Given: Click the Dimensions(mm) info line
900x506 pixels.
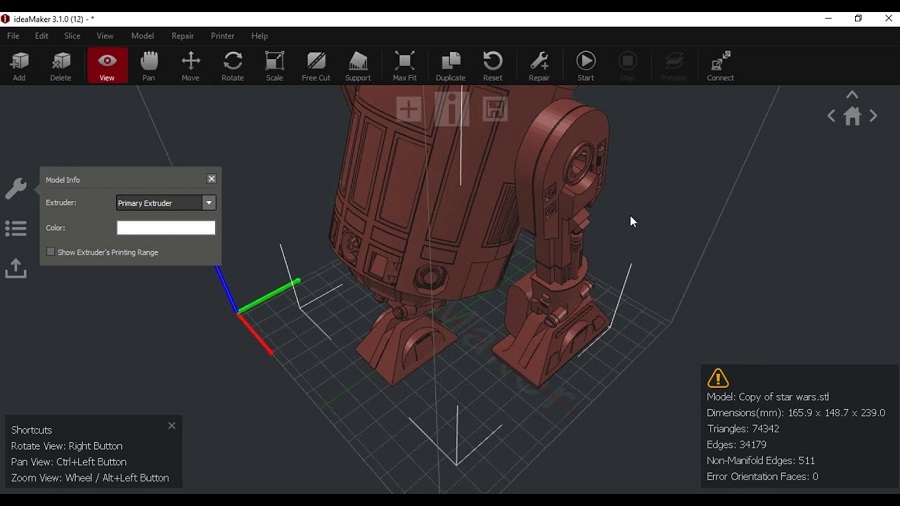Looking at the screenshot, I should click(796, 413).
